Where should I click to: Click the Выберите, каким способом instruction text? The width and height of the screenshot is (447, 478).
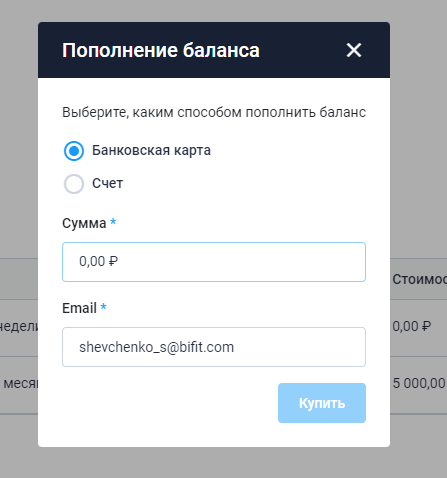214,113
